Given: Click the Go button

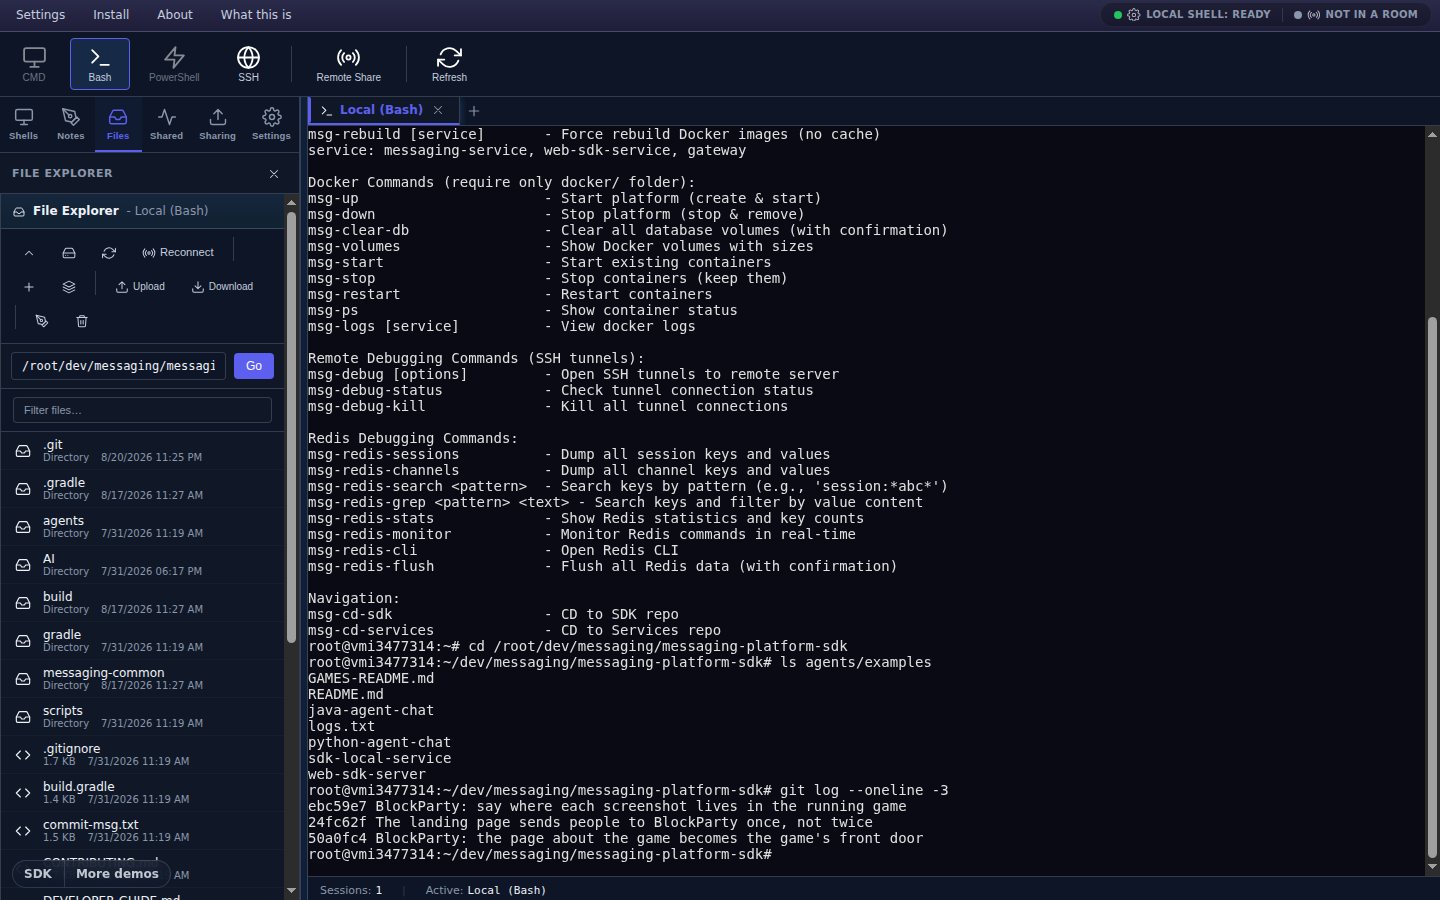Looking at the screenshot, I should pos(254,366).
